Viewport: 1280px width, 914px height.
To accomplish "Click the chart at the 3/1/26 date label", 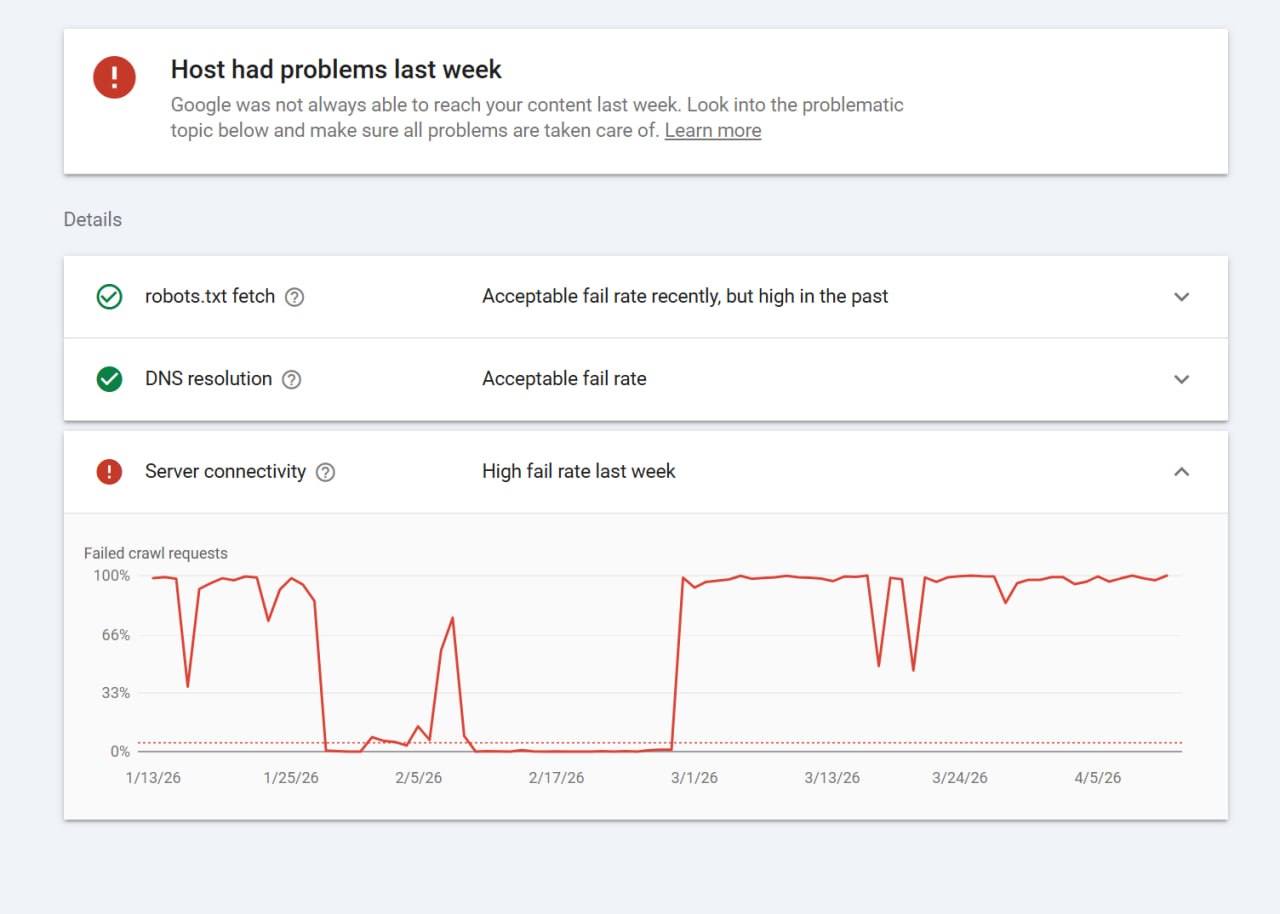I will 694,778.
